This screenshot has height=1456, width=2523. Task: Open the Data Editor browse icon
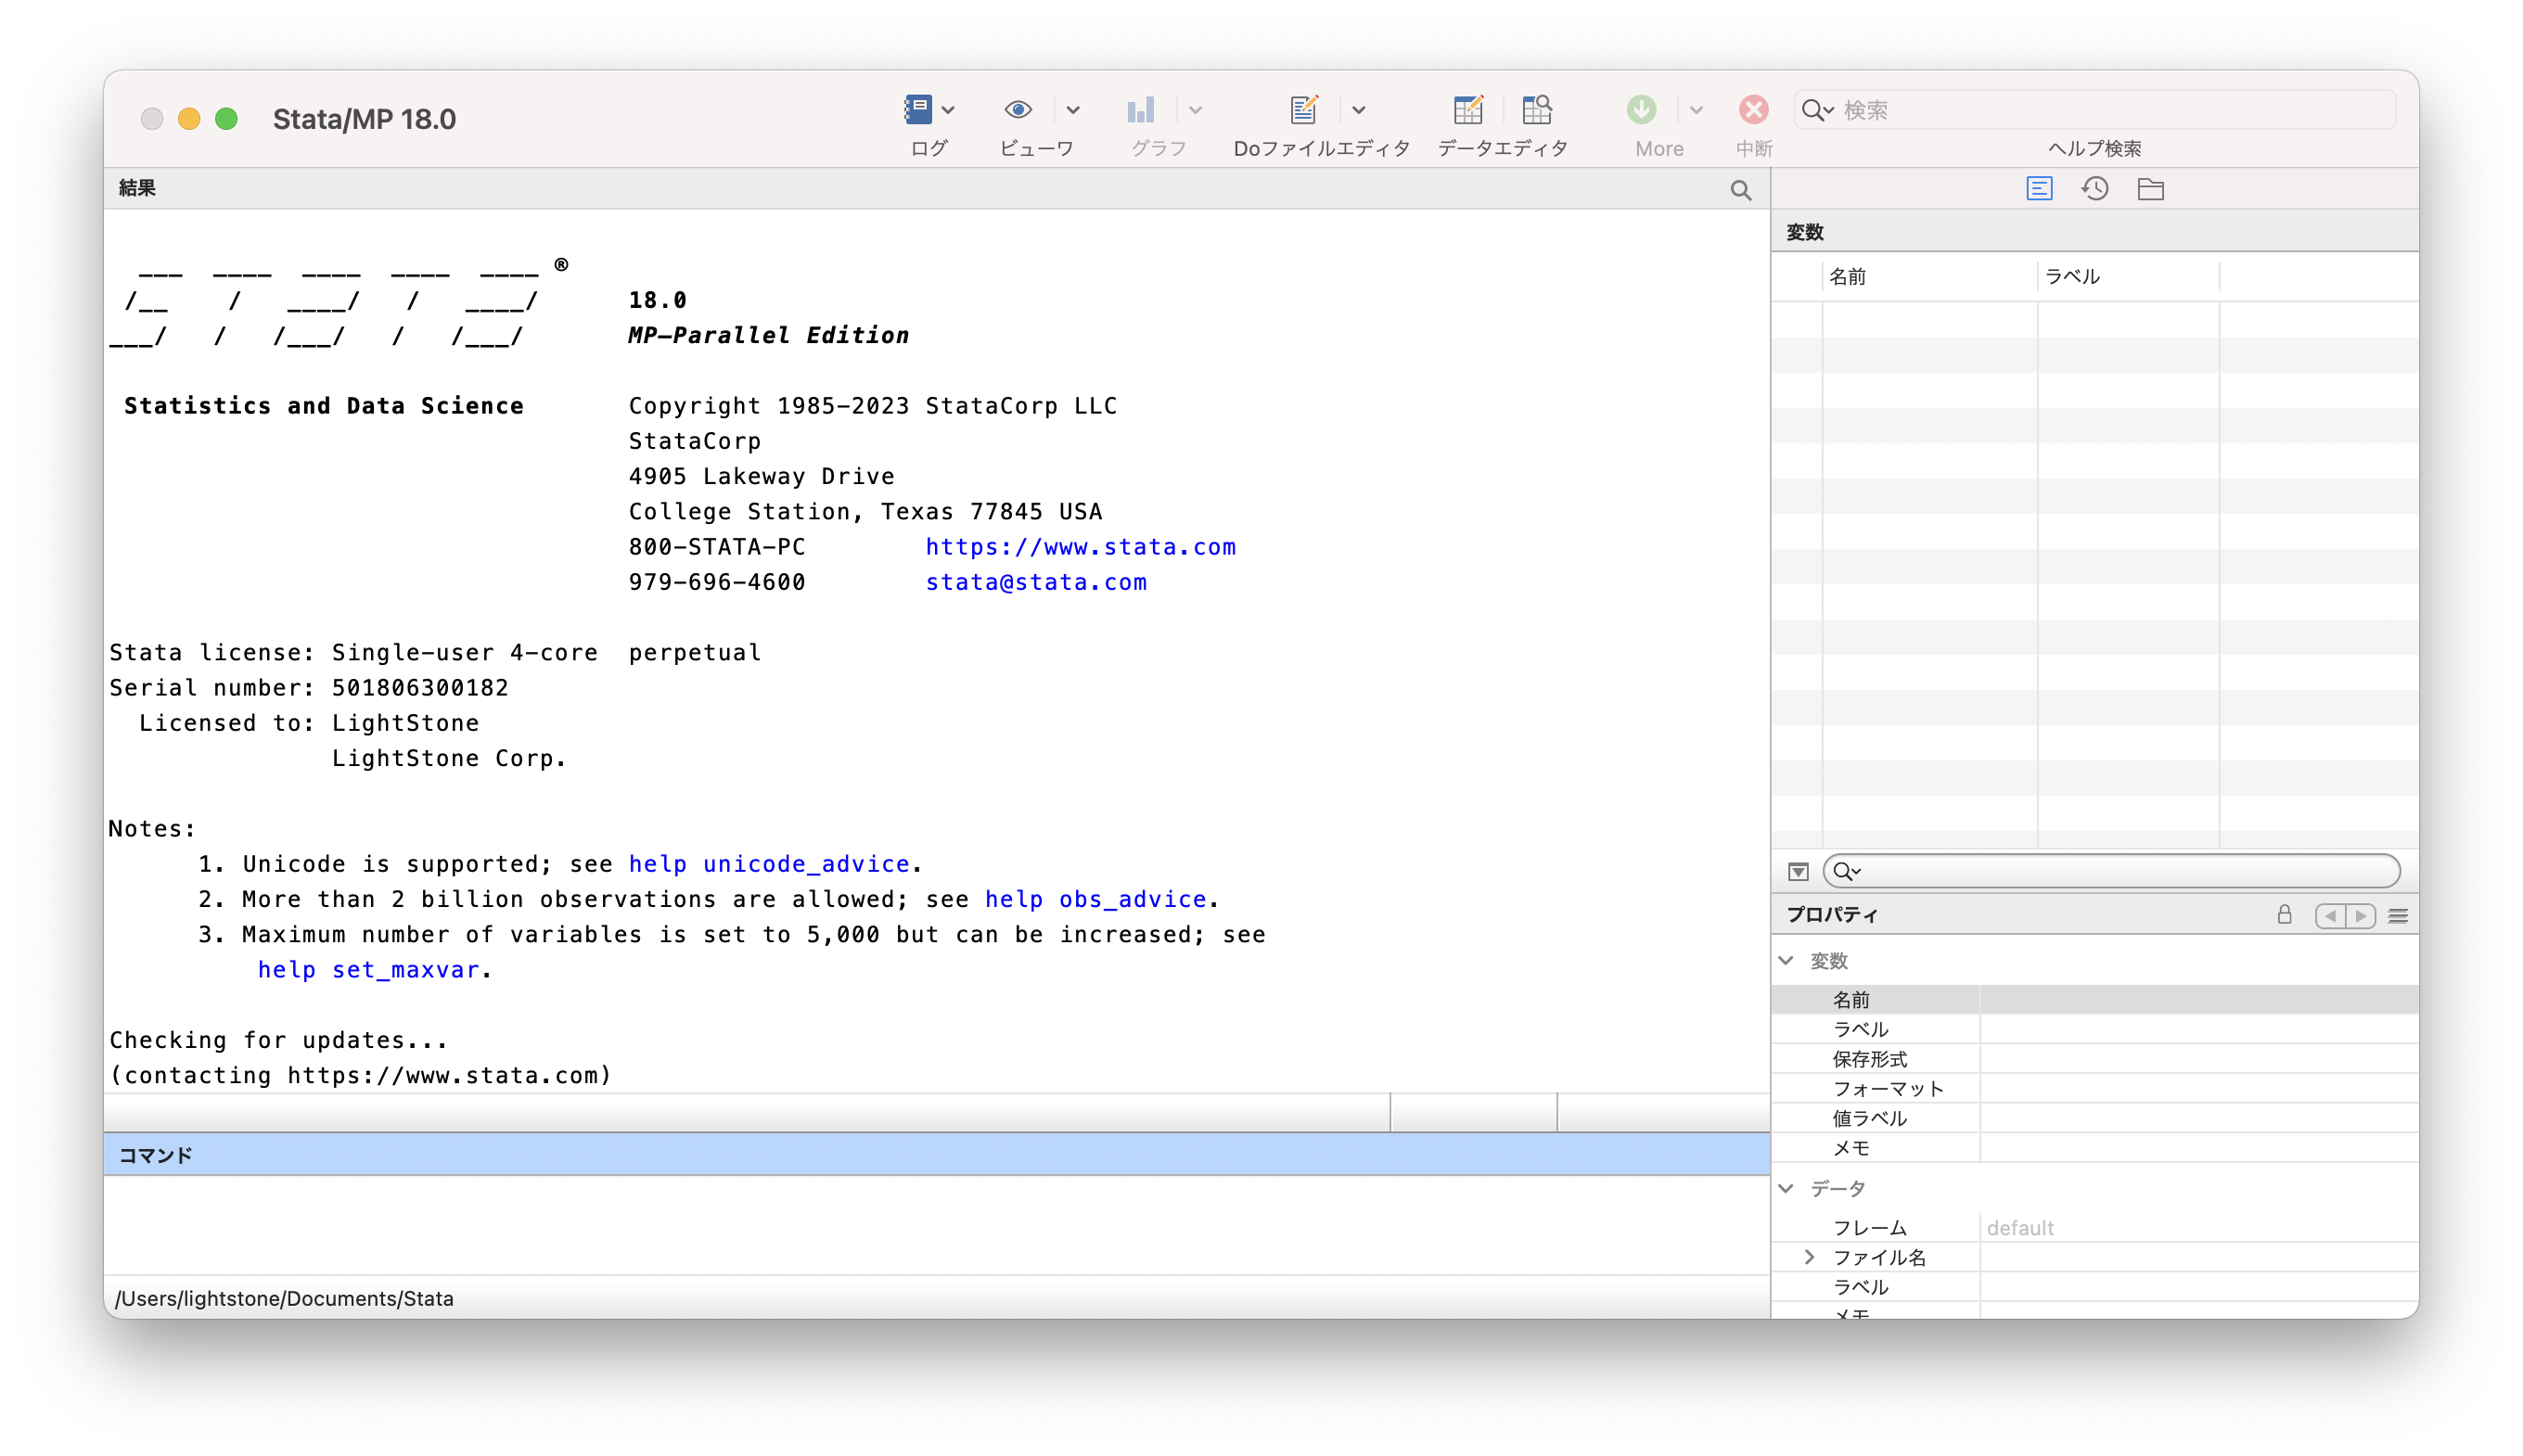pyautogui.click(x=1537, y=109)
